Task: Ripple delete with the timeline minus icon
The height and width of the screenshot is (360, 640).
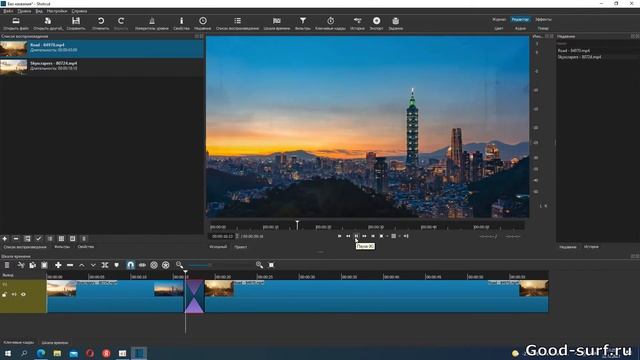Action: point(70,265)
